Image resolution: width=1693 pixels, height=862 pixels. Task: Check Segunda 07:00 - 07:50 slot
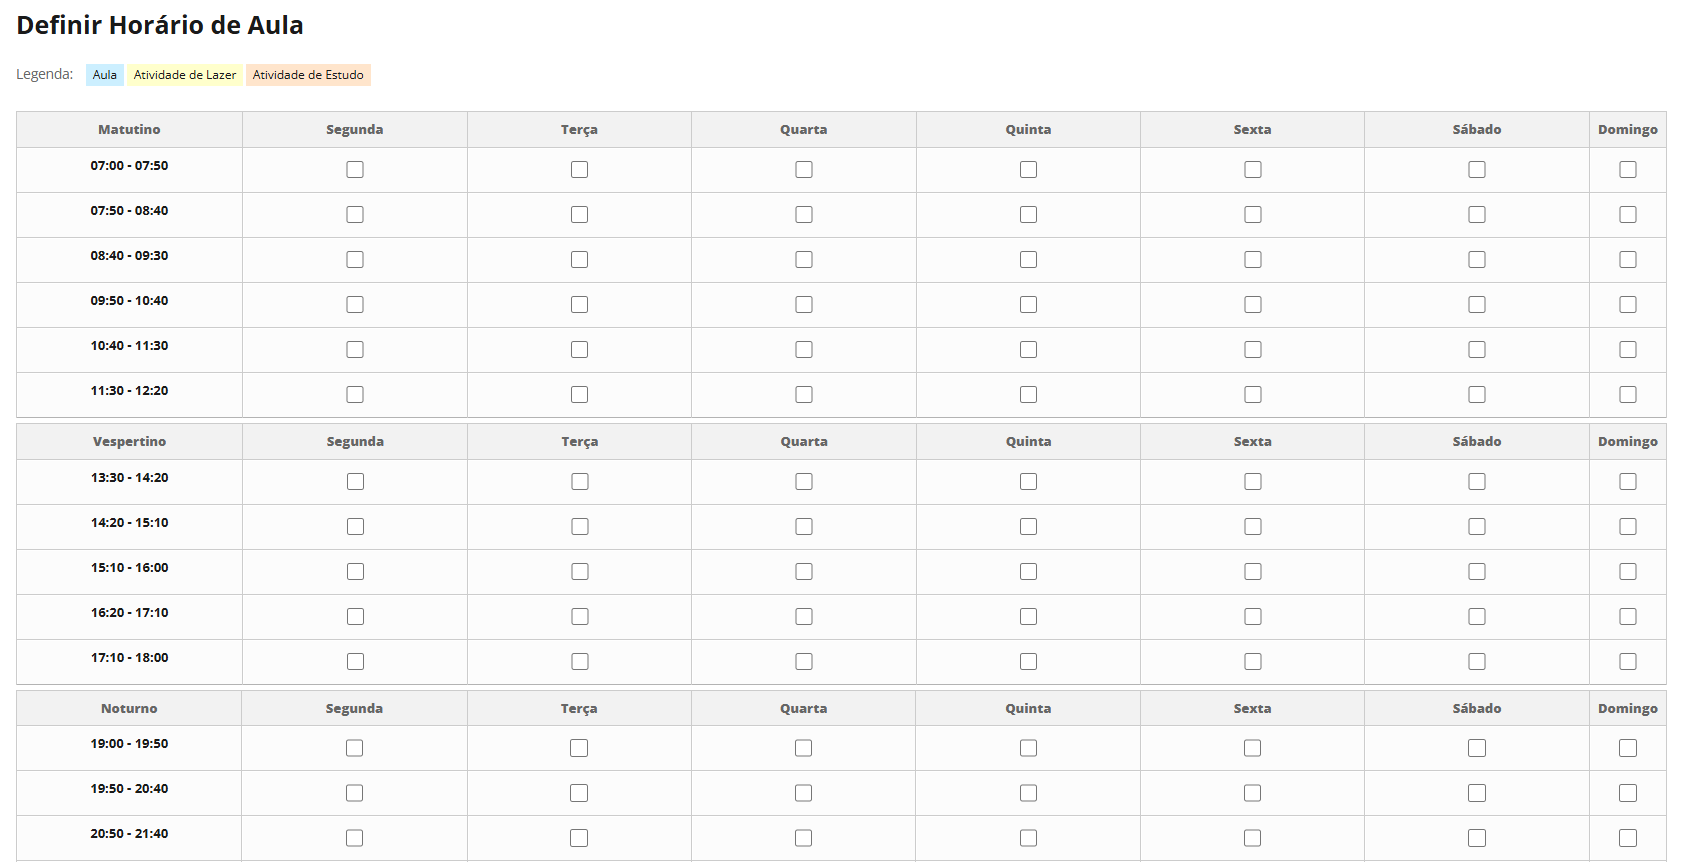[355, 170]
